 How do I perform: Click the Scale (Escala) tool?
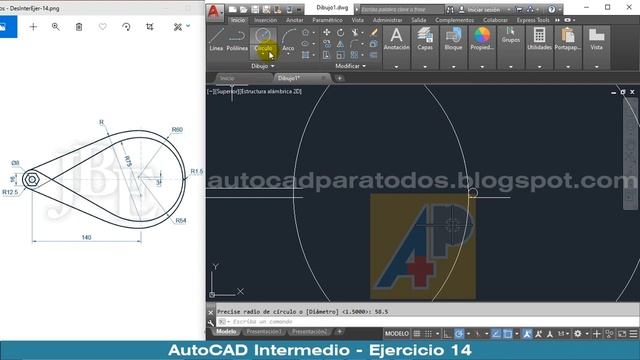coord(340,55)
